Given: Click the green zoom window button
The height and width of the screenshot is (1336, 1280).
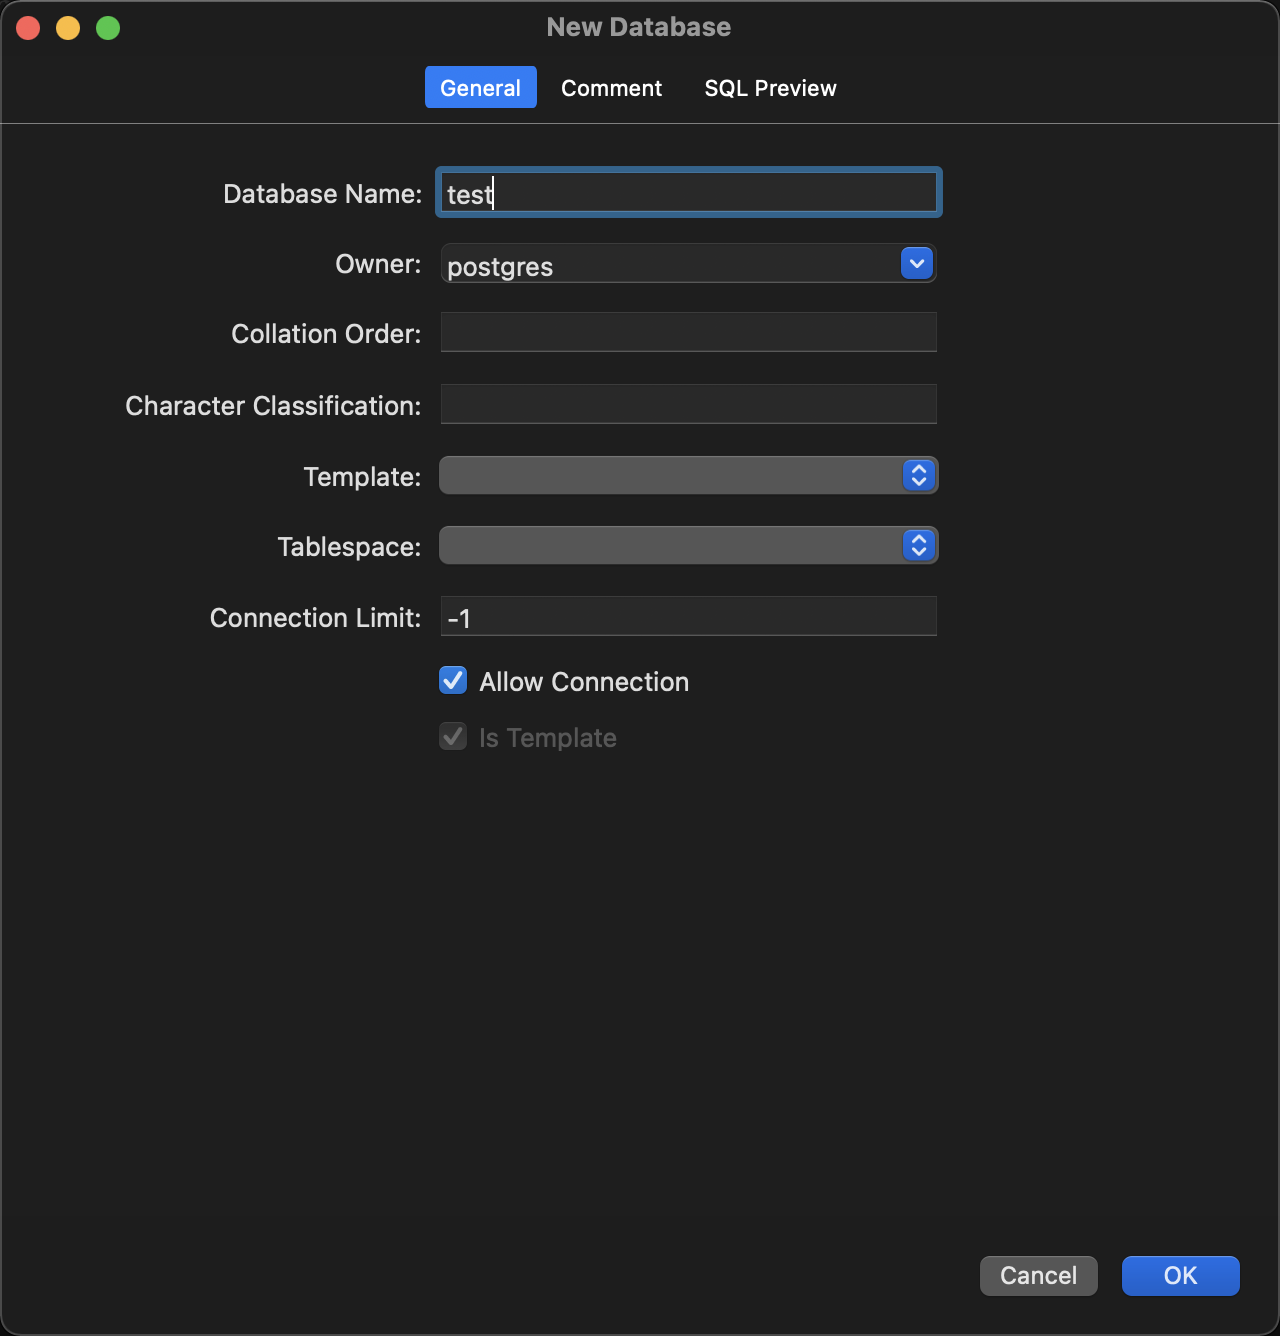Looking at the screenshot, I should coord(108,28).
